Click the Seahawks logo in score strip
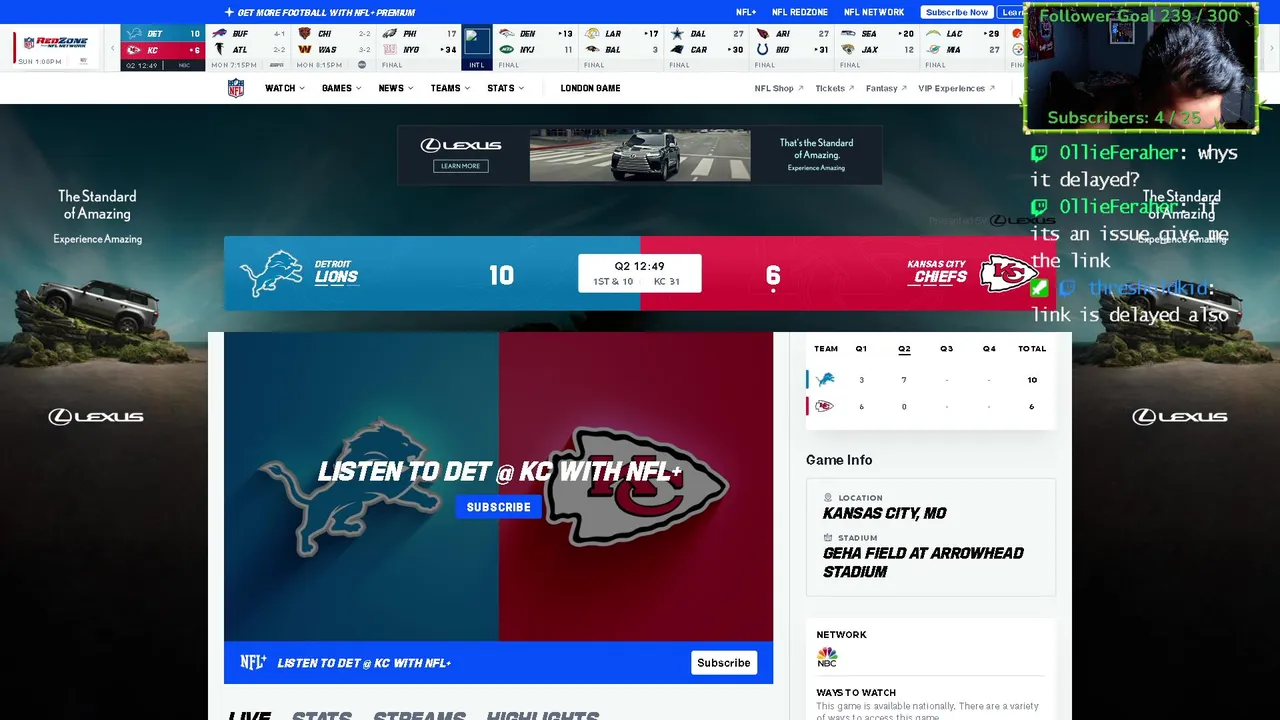The image size is (1280, 720). click(847, 34)
